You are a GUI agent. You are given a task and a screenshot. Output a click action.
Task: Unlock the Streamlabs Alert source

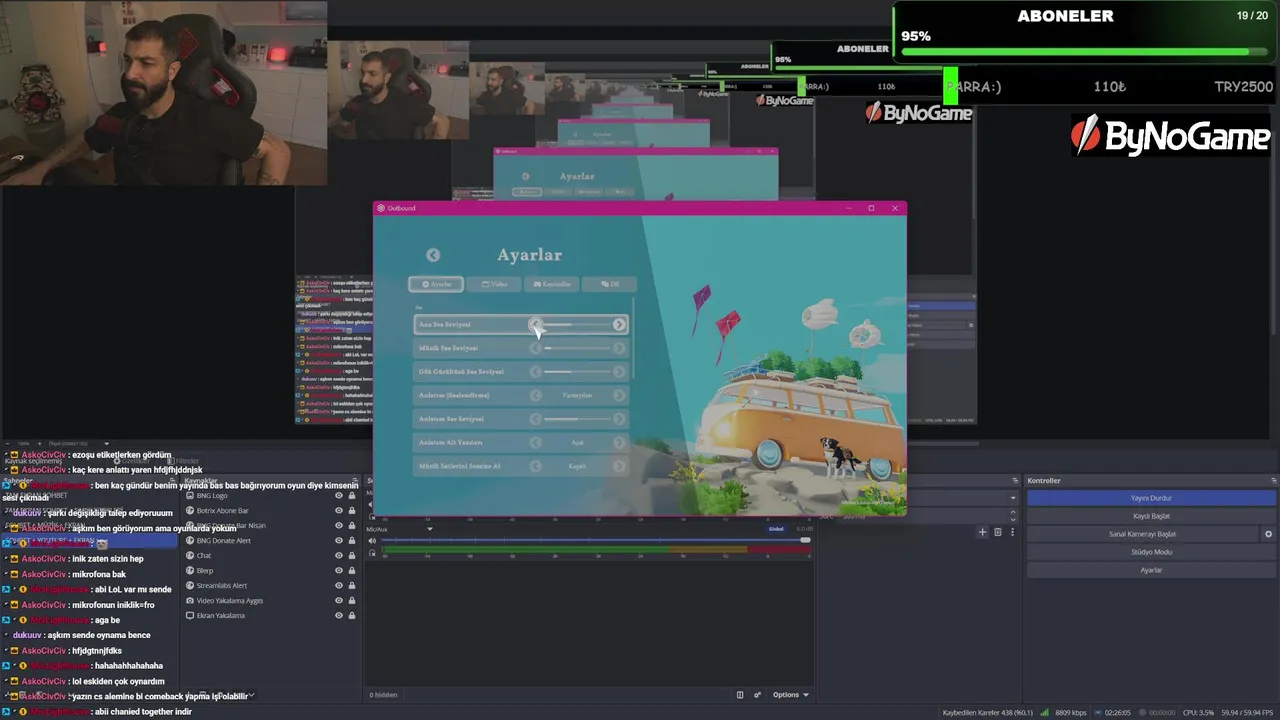coord(352,586)
